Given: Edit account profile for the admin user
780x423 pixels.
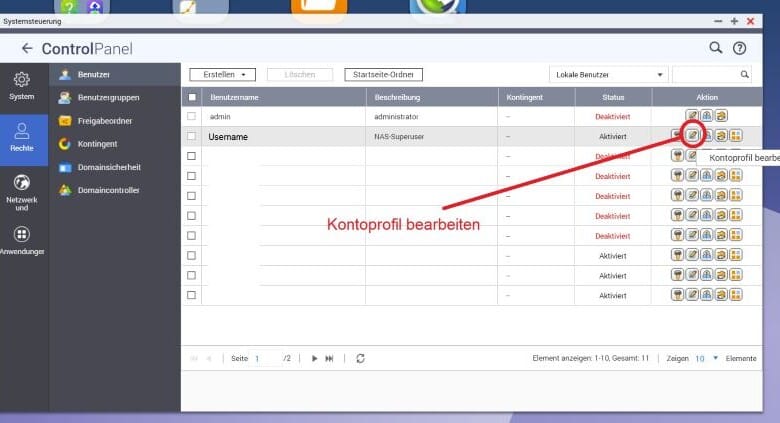Looking at the screenshot, I should tap(692, 117).
